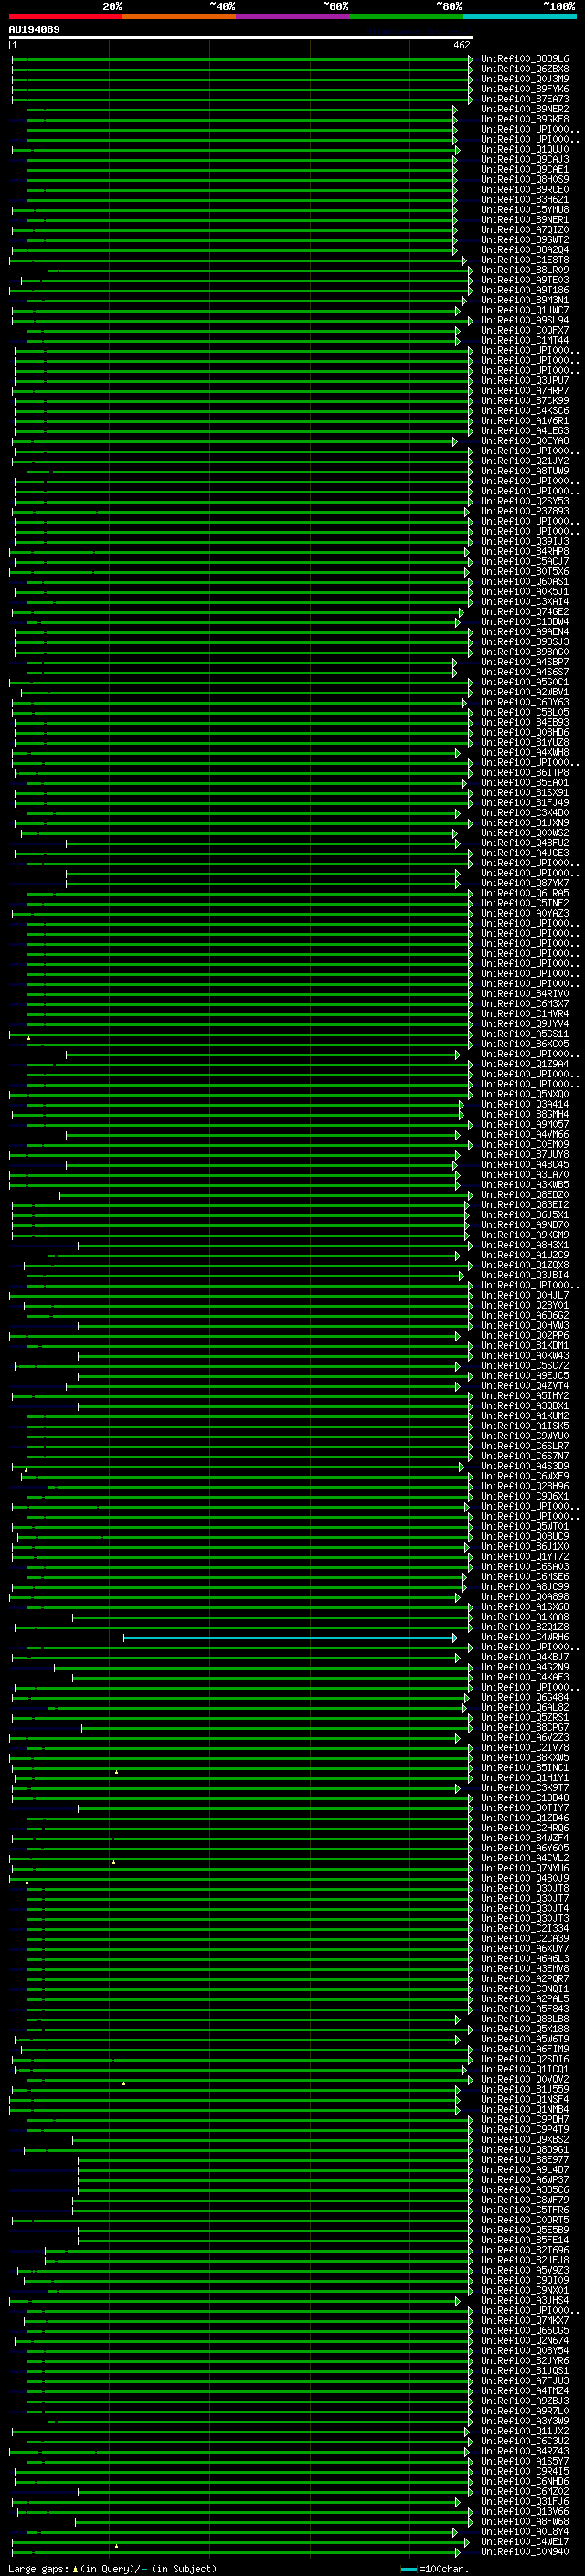The image size is (585, 2576).
Task: Select the UniRef100_B9M3N1 label
Action: click(525, 300)
